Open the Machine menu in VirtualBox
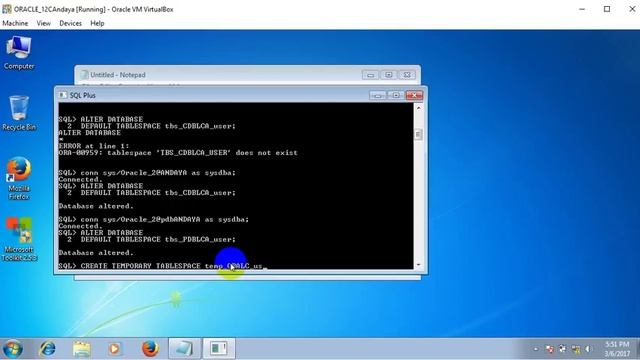640x360 pixels. (x=15, y=23)
